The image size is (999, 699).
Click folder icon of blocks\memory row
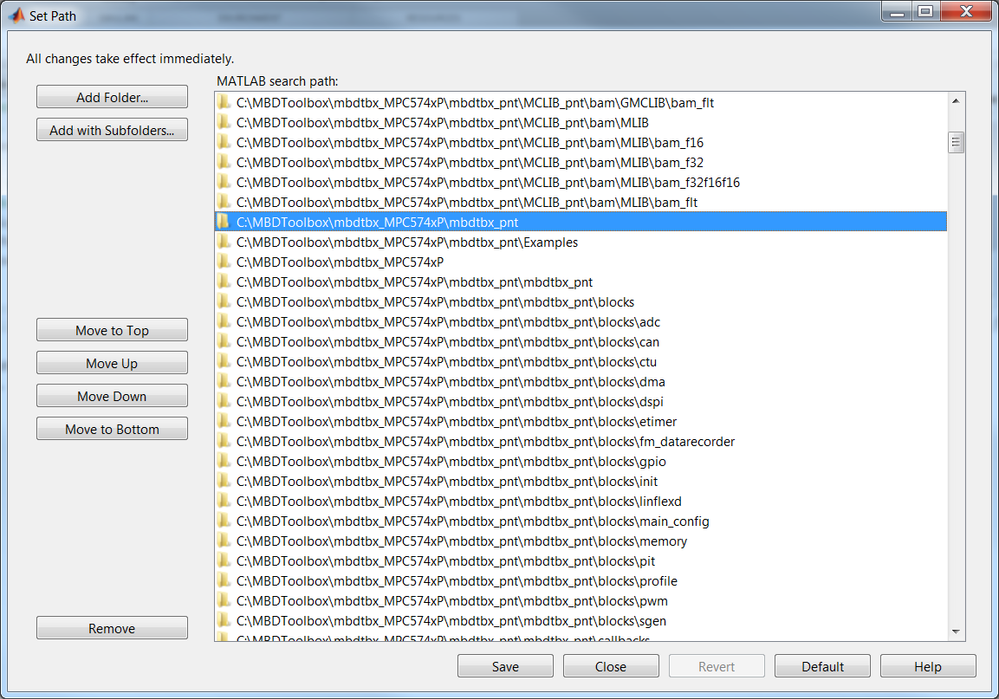coord(223,540)
